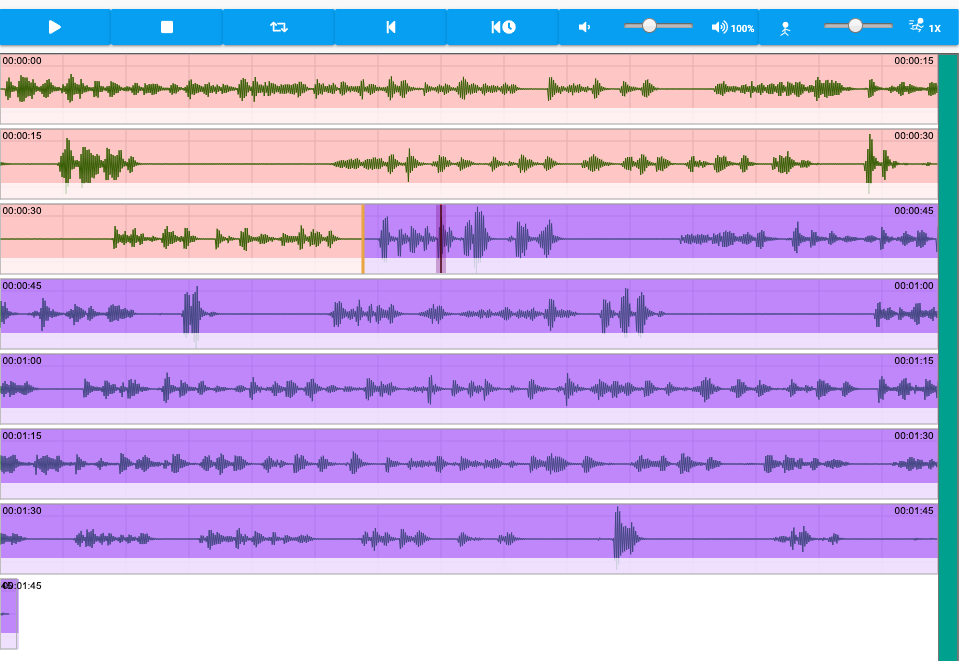The width and height of the screenshot is (959, 661).
Task: Click the standing person slow-speed icon
Action: (x=785, y=29)
